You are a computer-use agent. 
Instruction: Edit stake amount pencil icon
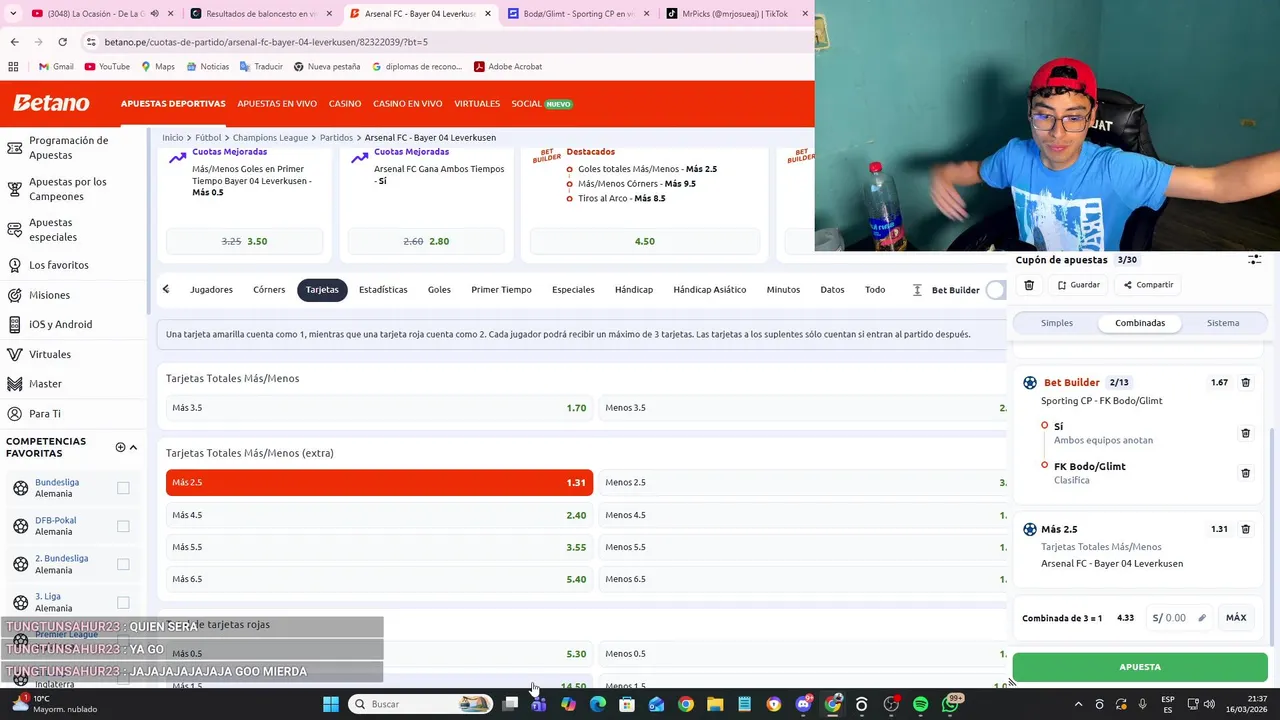1202,618
